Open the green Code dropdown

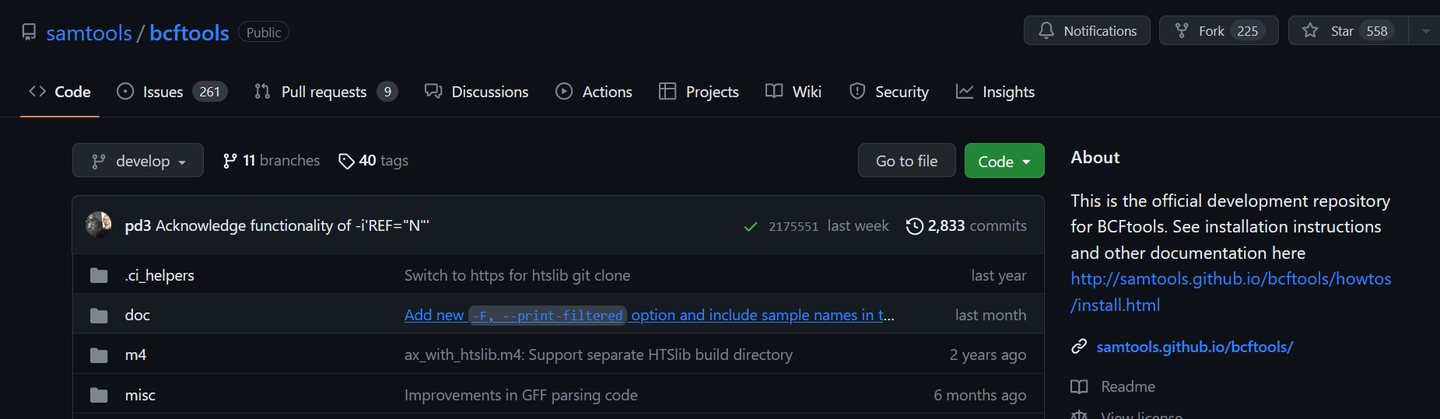click(x=1004, y=161)
